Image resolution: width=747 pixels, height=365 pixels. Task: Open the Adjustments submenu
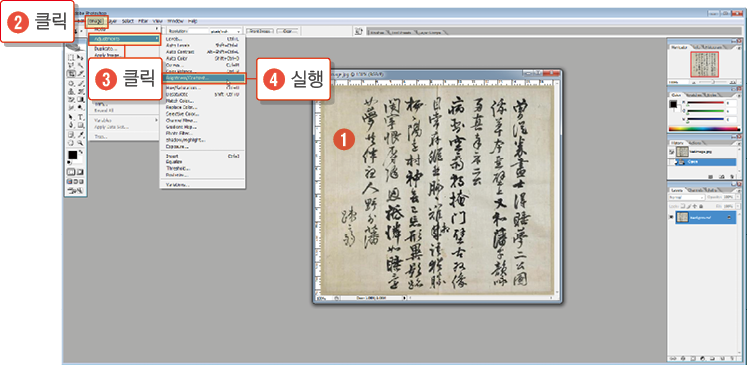coord(124,39)
